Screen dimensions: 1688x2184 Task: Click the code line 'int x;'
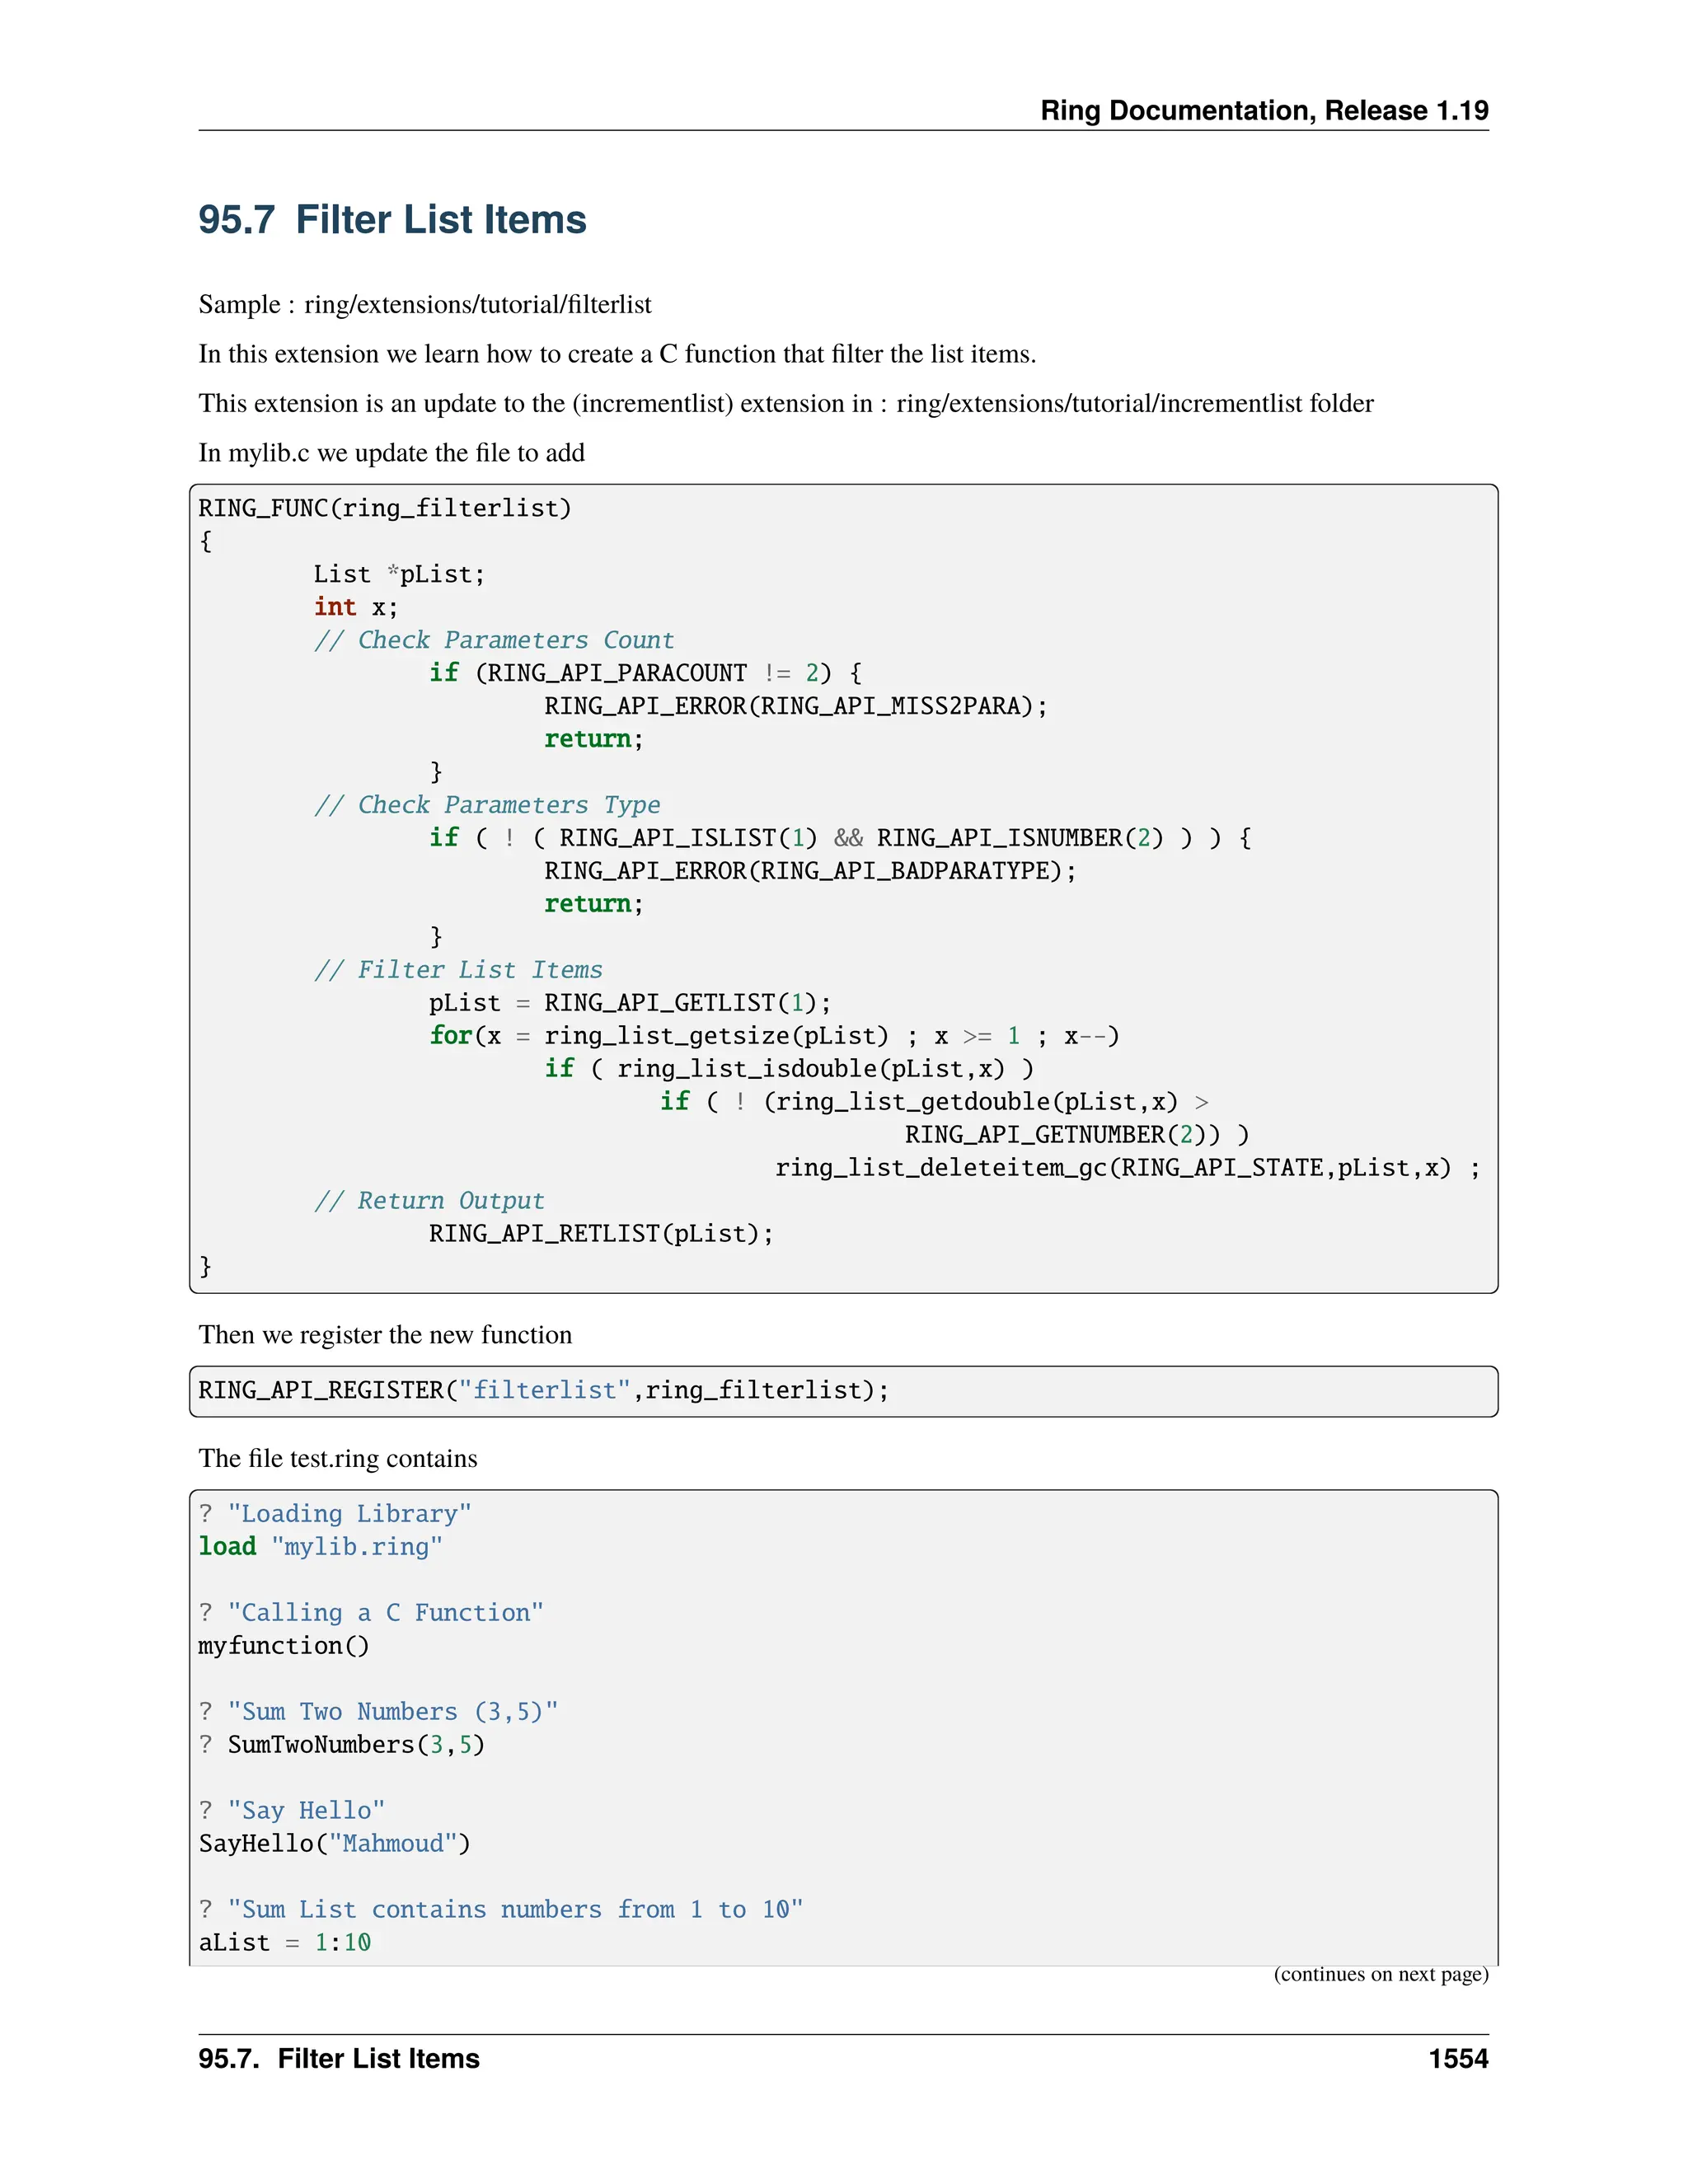(x=356, y=607)
